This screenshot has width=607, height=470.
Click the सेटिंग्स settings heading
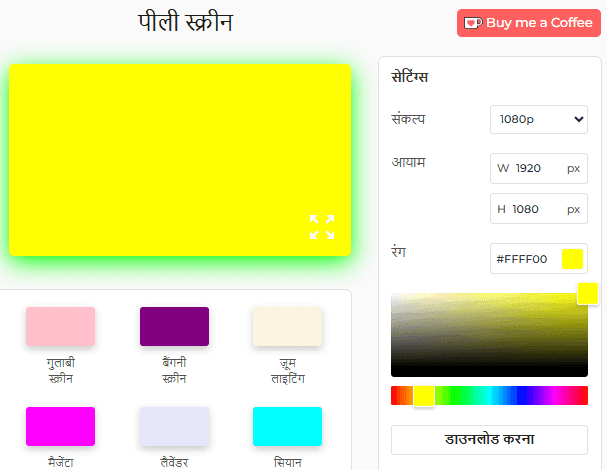pyautogui.click(x=410, y=76)
